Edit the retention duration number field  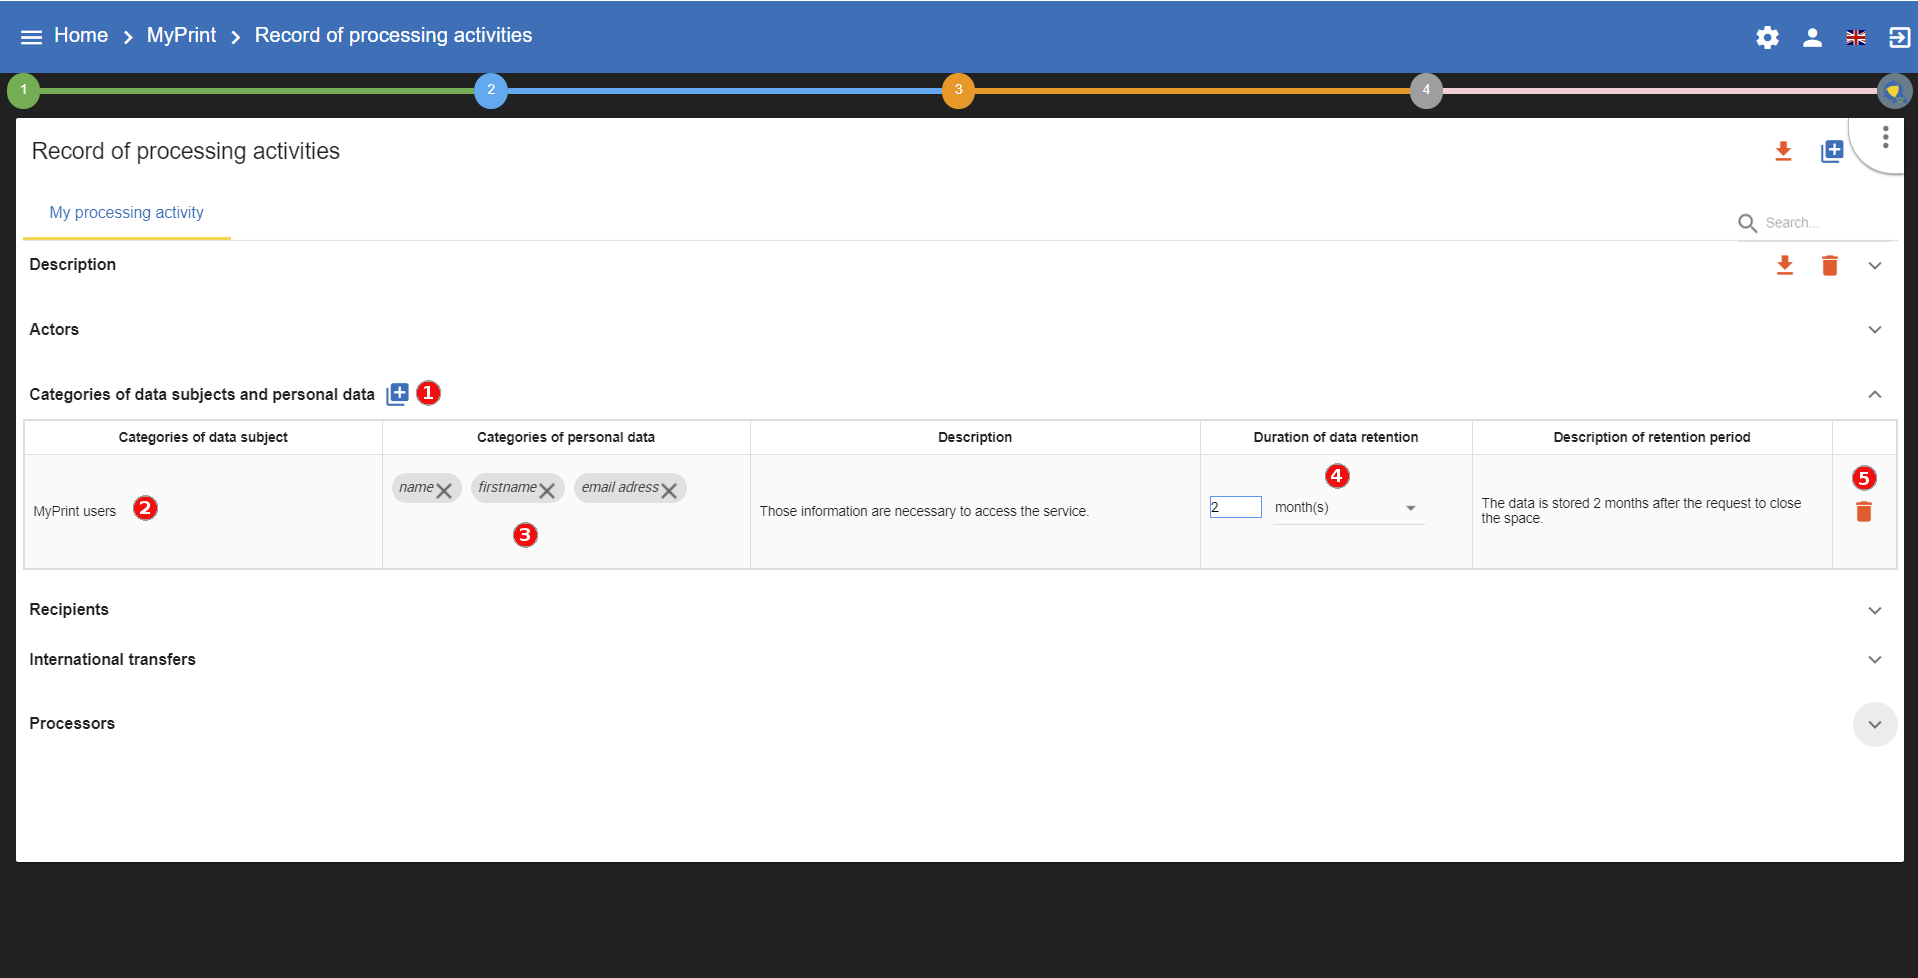(1235, 507)
